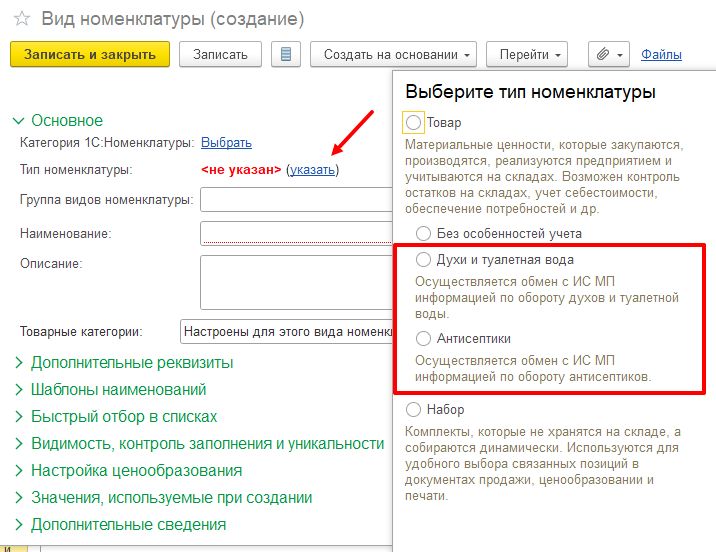Click the указать link for nomenclature type
The height and width of the screenshot is (552, 716).
(x=312, y=170)
